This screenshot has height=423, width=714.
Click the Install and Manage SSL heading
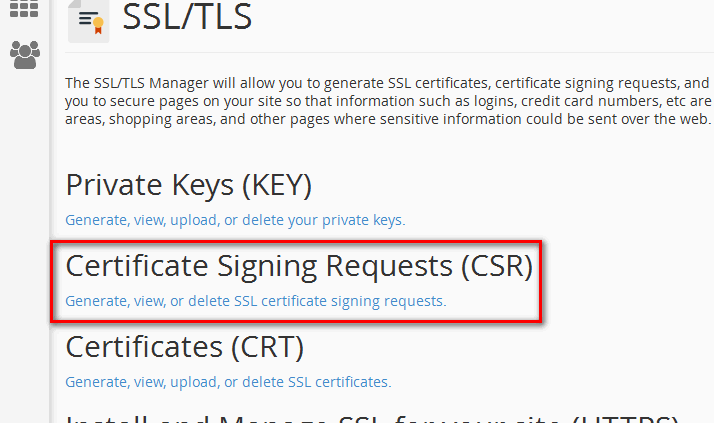372,417
